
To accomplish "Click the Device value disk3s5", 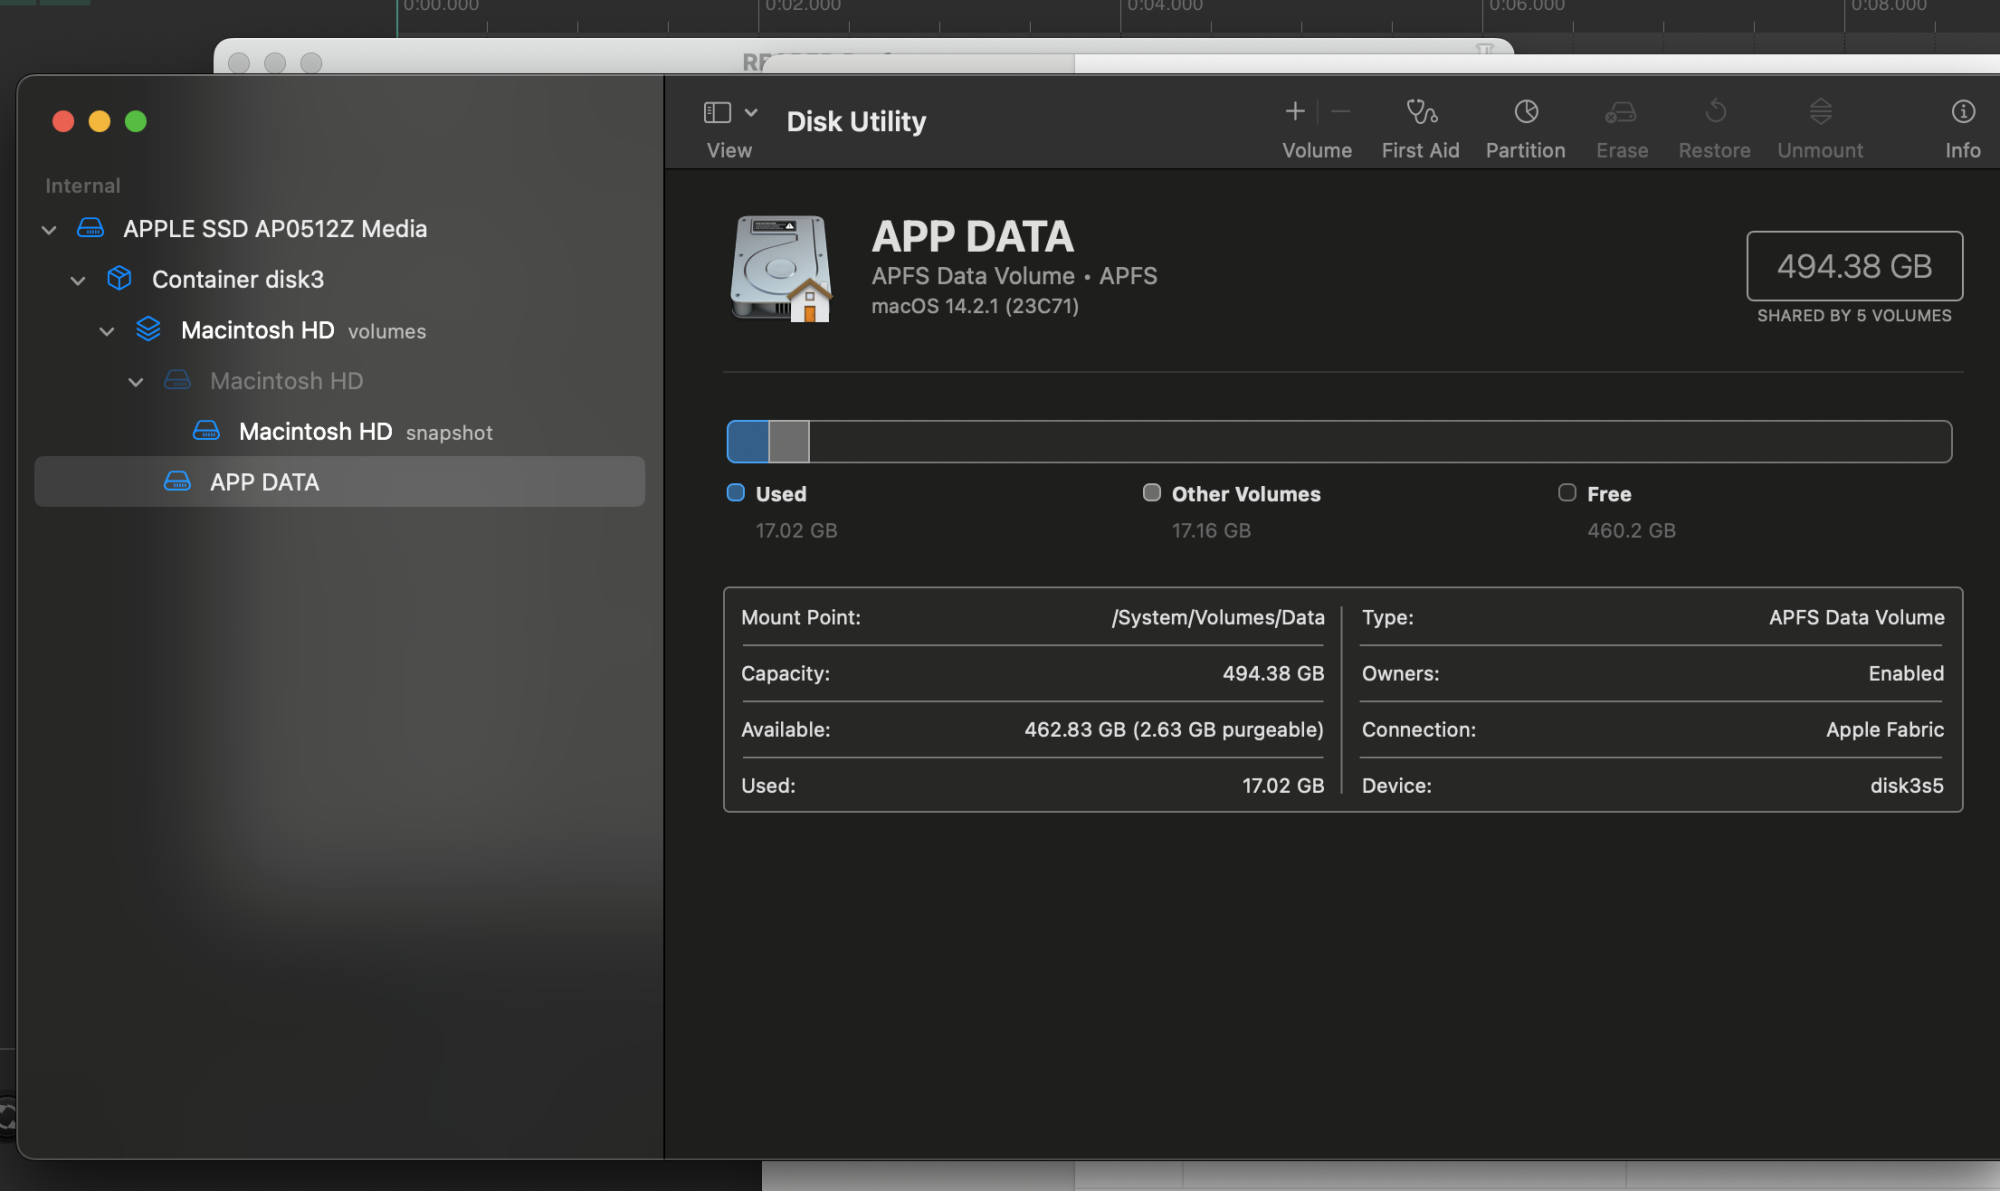I will pos(1907,786).
